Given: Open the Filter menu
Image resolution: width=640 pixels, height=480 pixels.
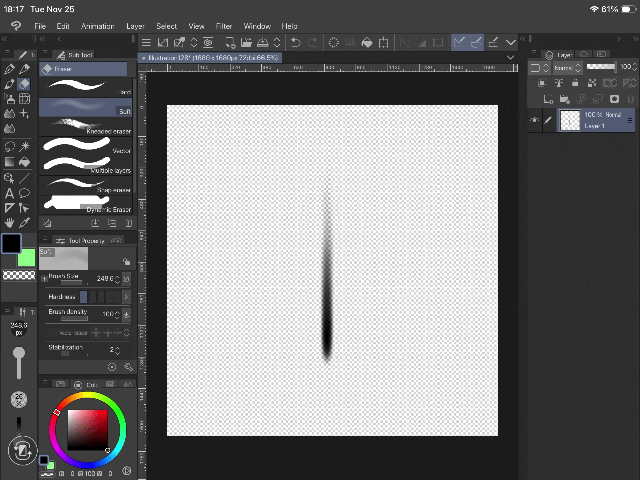Looking at the screenshot, I should [x=224, y=26].
